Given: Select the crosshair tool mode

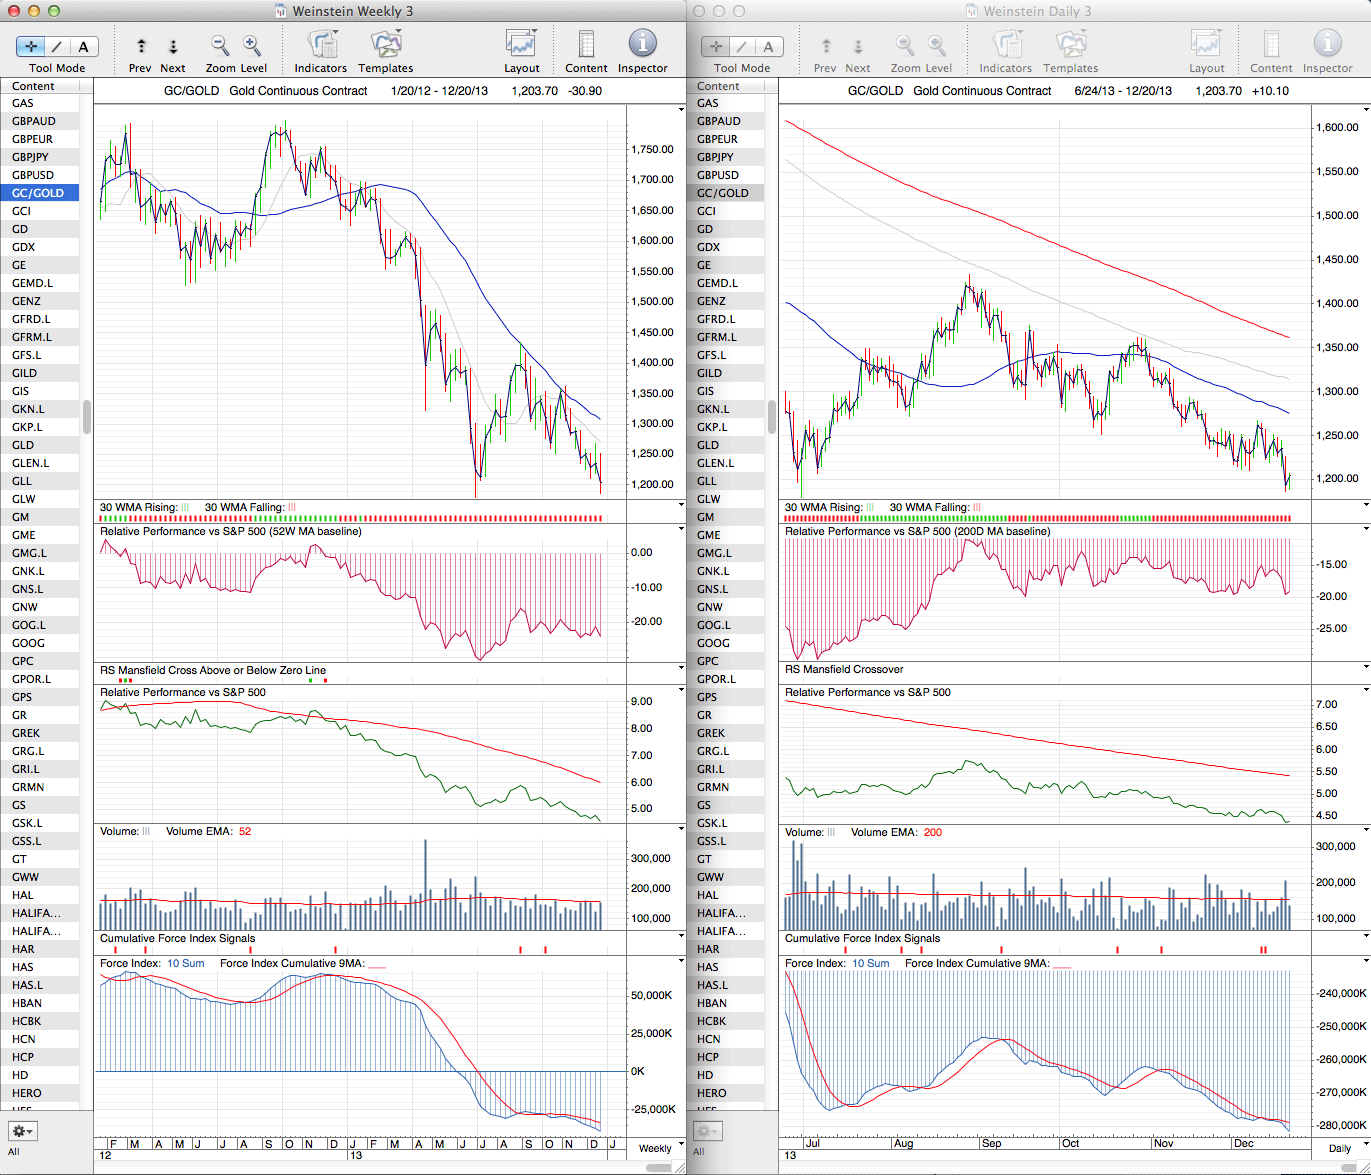Looking at the screenshot, I should pos(31,46).
